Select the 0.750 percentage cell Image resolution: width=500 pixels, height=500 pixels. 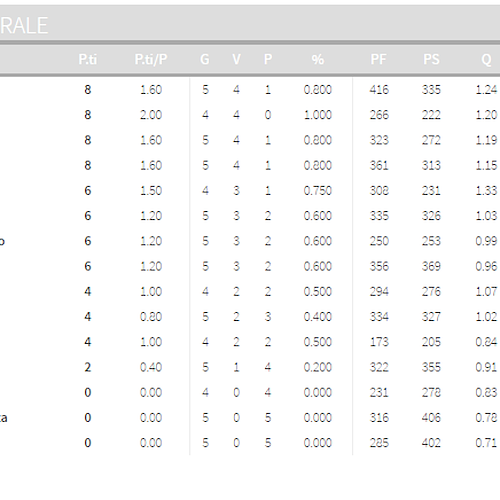[x=318, y=191]
